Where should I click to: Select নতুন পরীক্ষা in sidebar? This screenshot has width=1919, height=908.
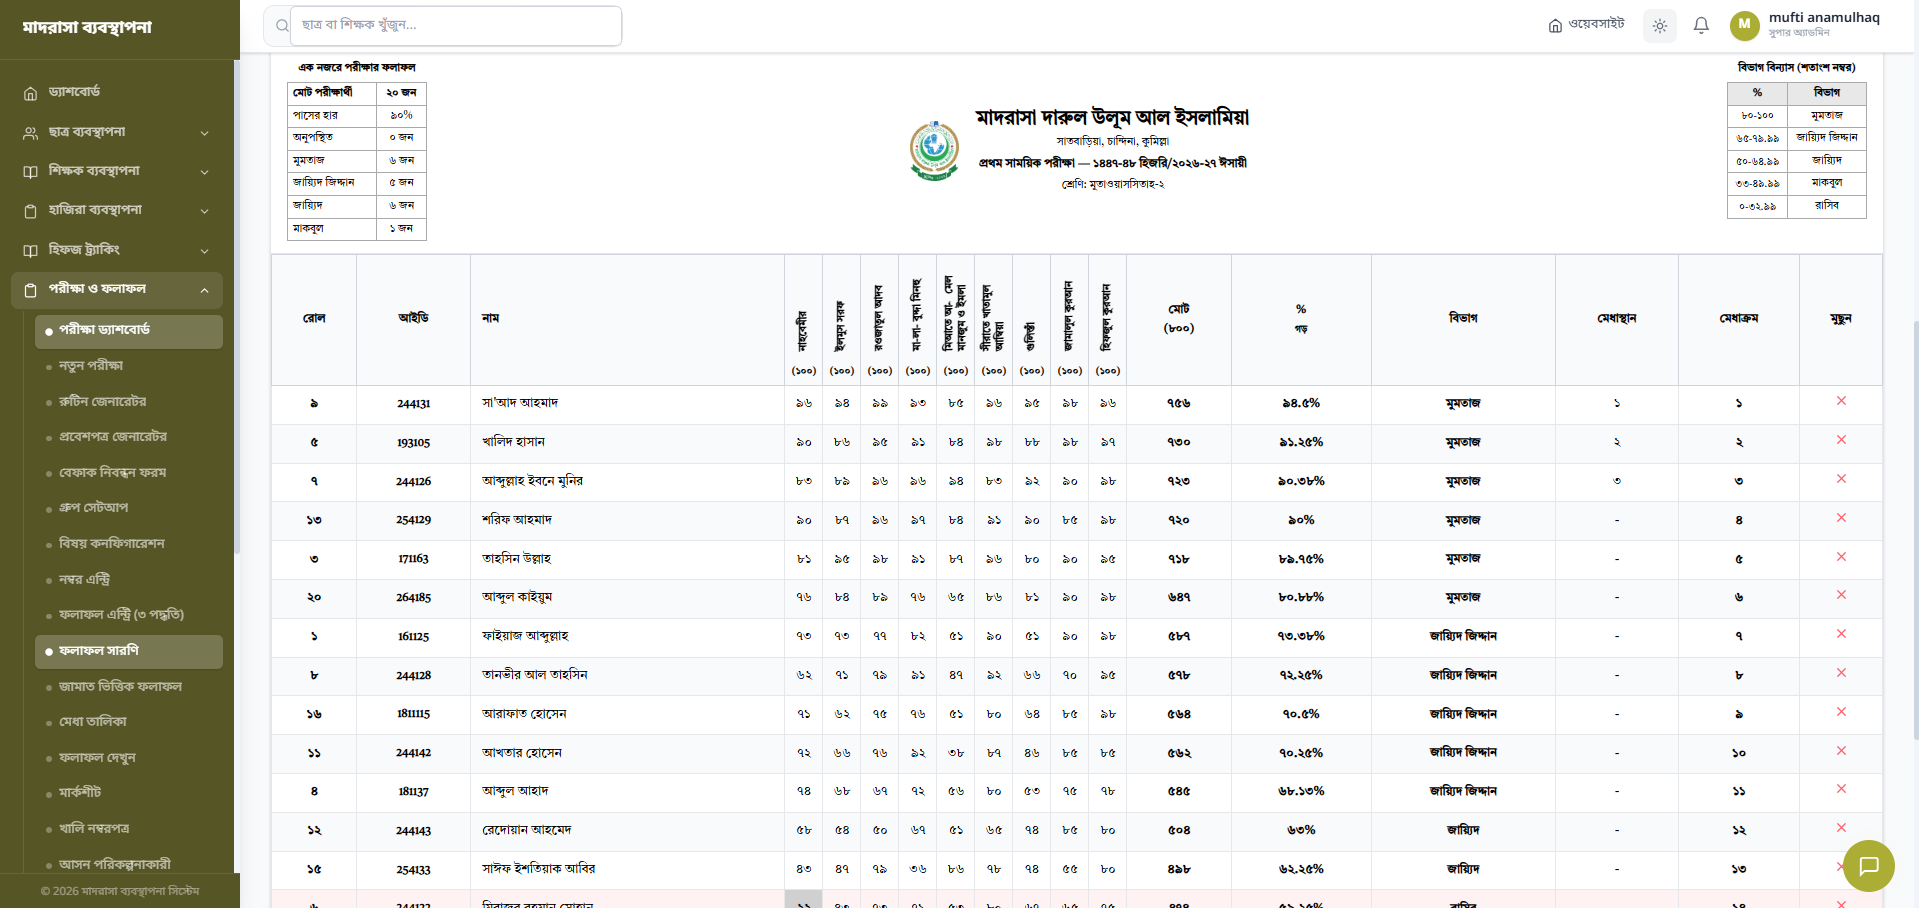[129, 366]
